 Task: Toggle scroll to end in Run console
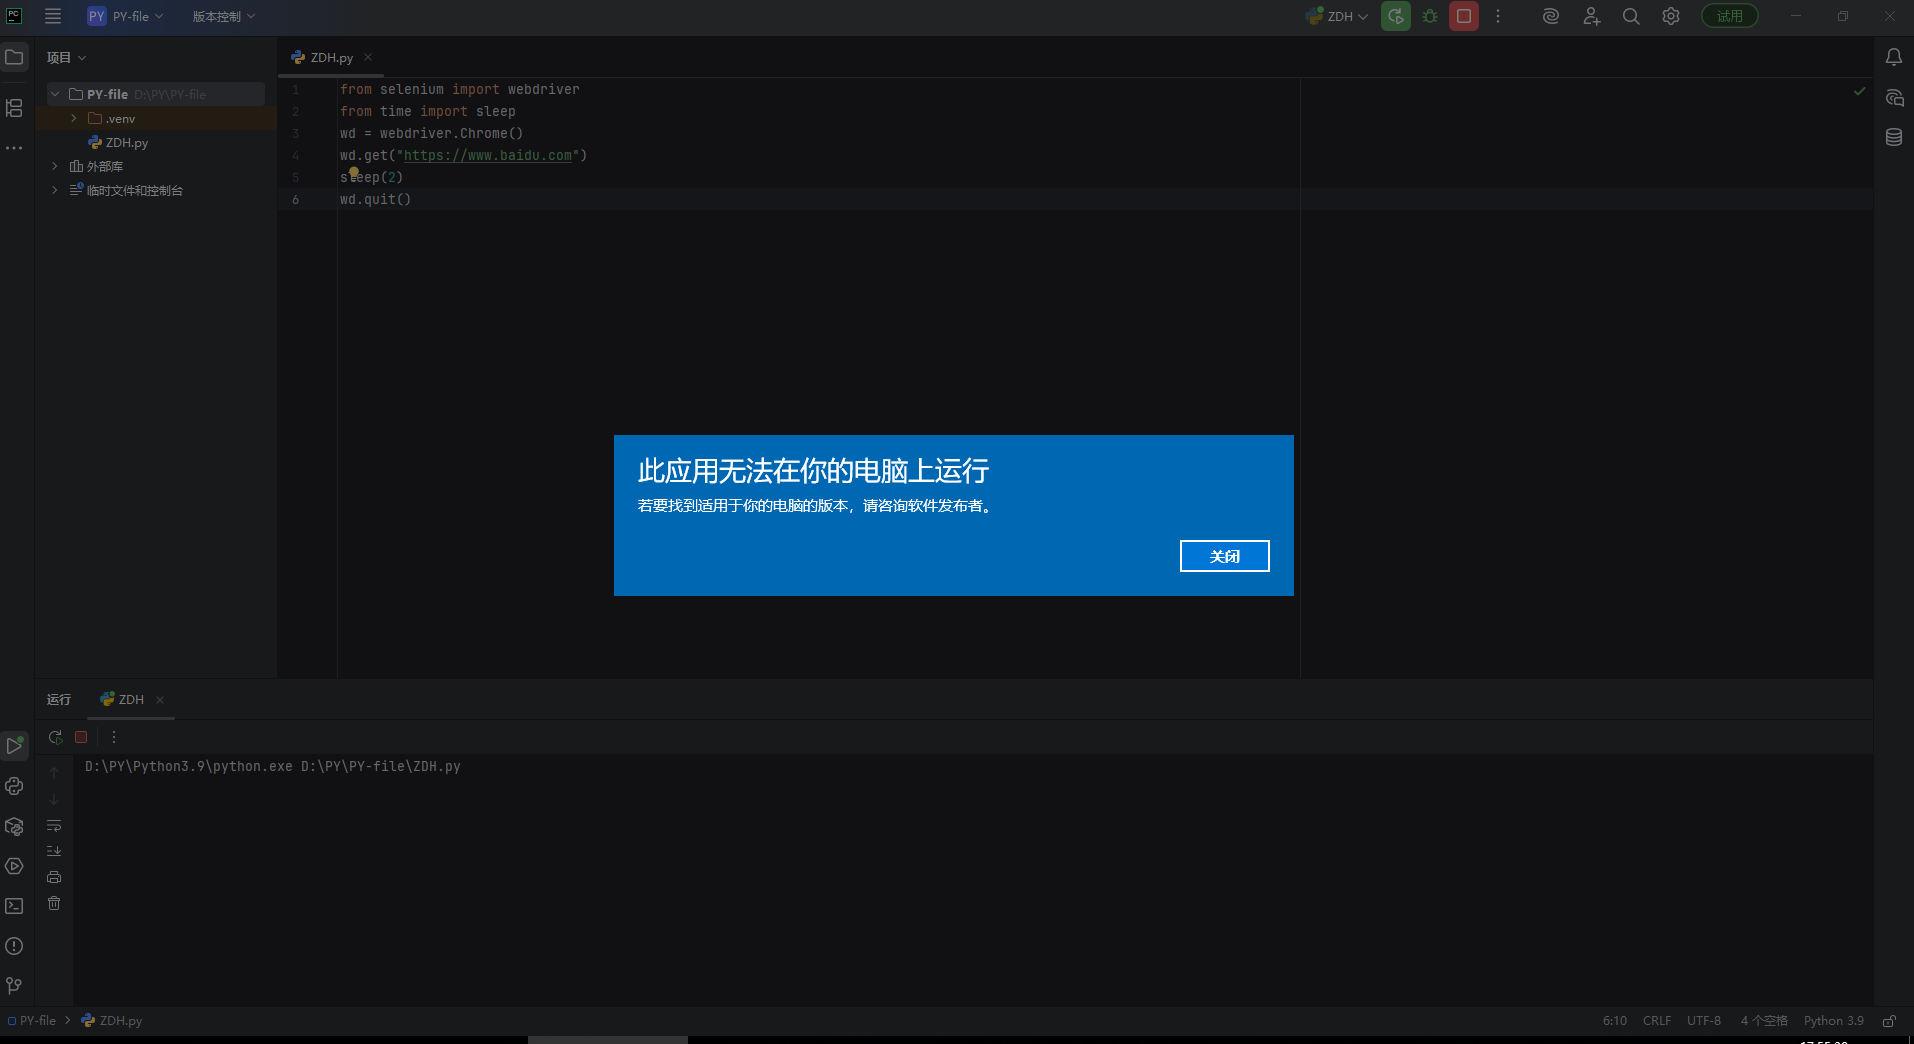tap(54, 851)
